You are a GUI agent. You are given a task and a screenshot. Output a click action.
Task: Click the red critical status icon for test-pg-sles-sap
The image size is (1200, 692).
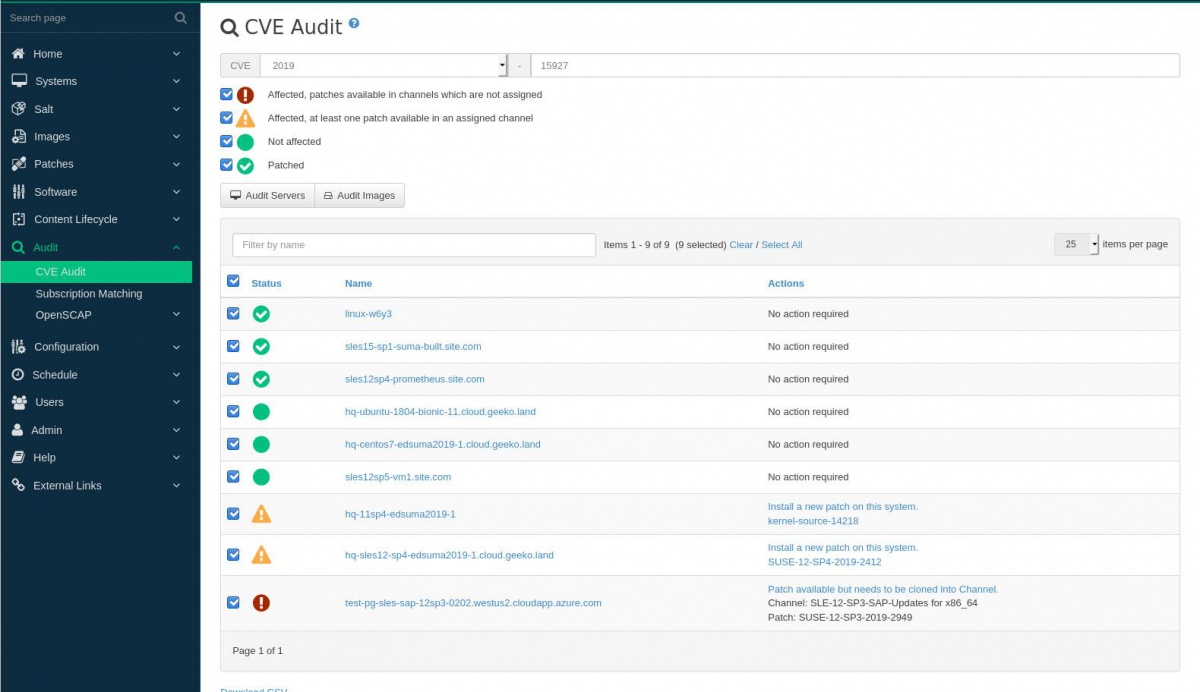261,603
